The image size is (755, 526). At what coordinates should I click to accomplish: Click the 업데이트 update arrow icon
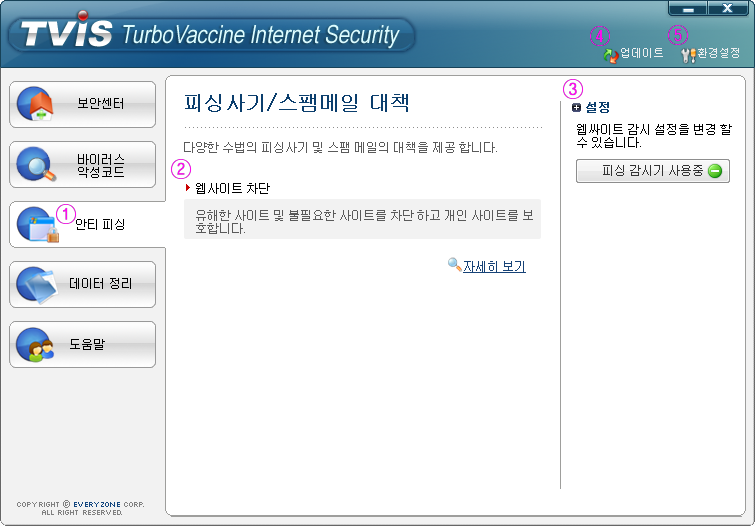610,55
